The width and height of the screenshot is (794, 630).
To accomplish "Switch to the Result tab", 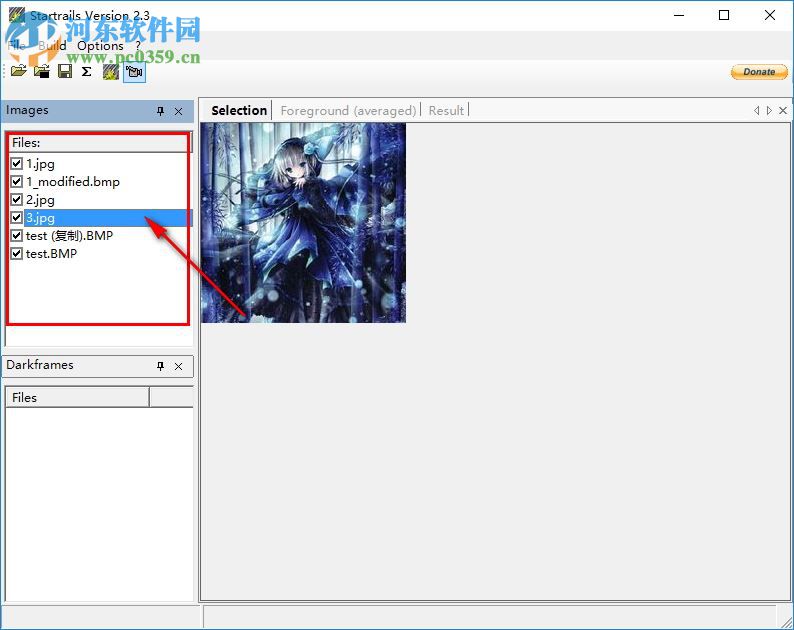I will [446, 110].
